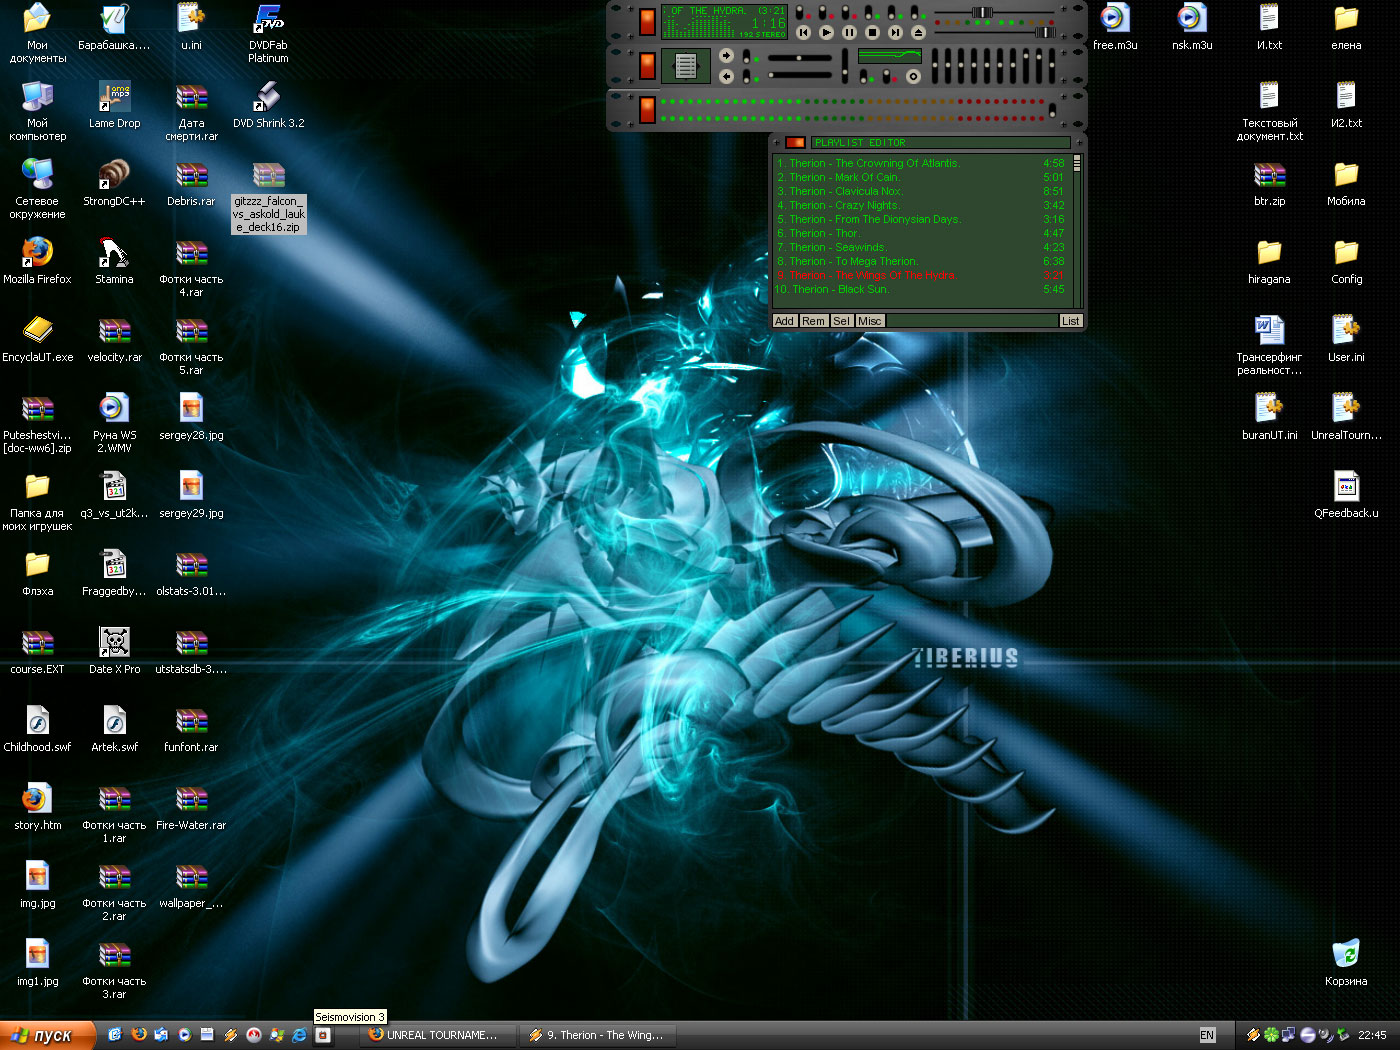The width and height of the screenshot is (1400, 1050).
Task: Stop playback with the square button
Action: point(872,33)
